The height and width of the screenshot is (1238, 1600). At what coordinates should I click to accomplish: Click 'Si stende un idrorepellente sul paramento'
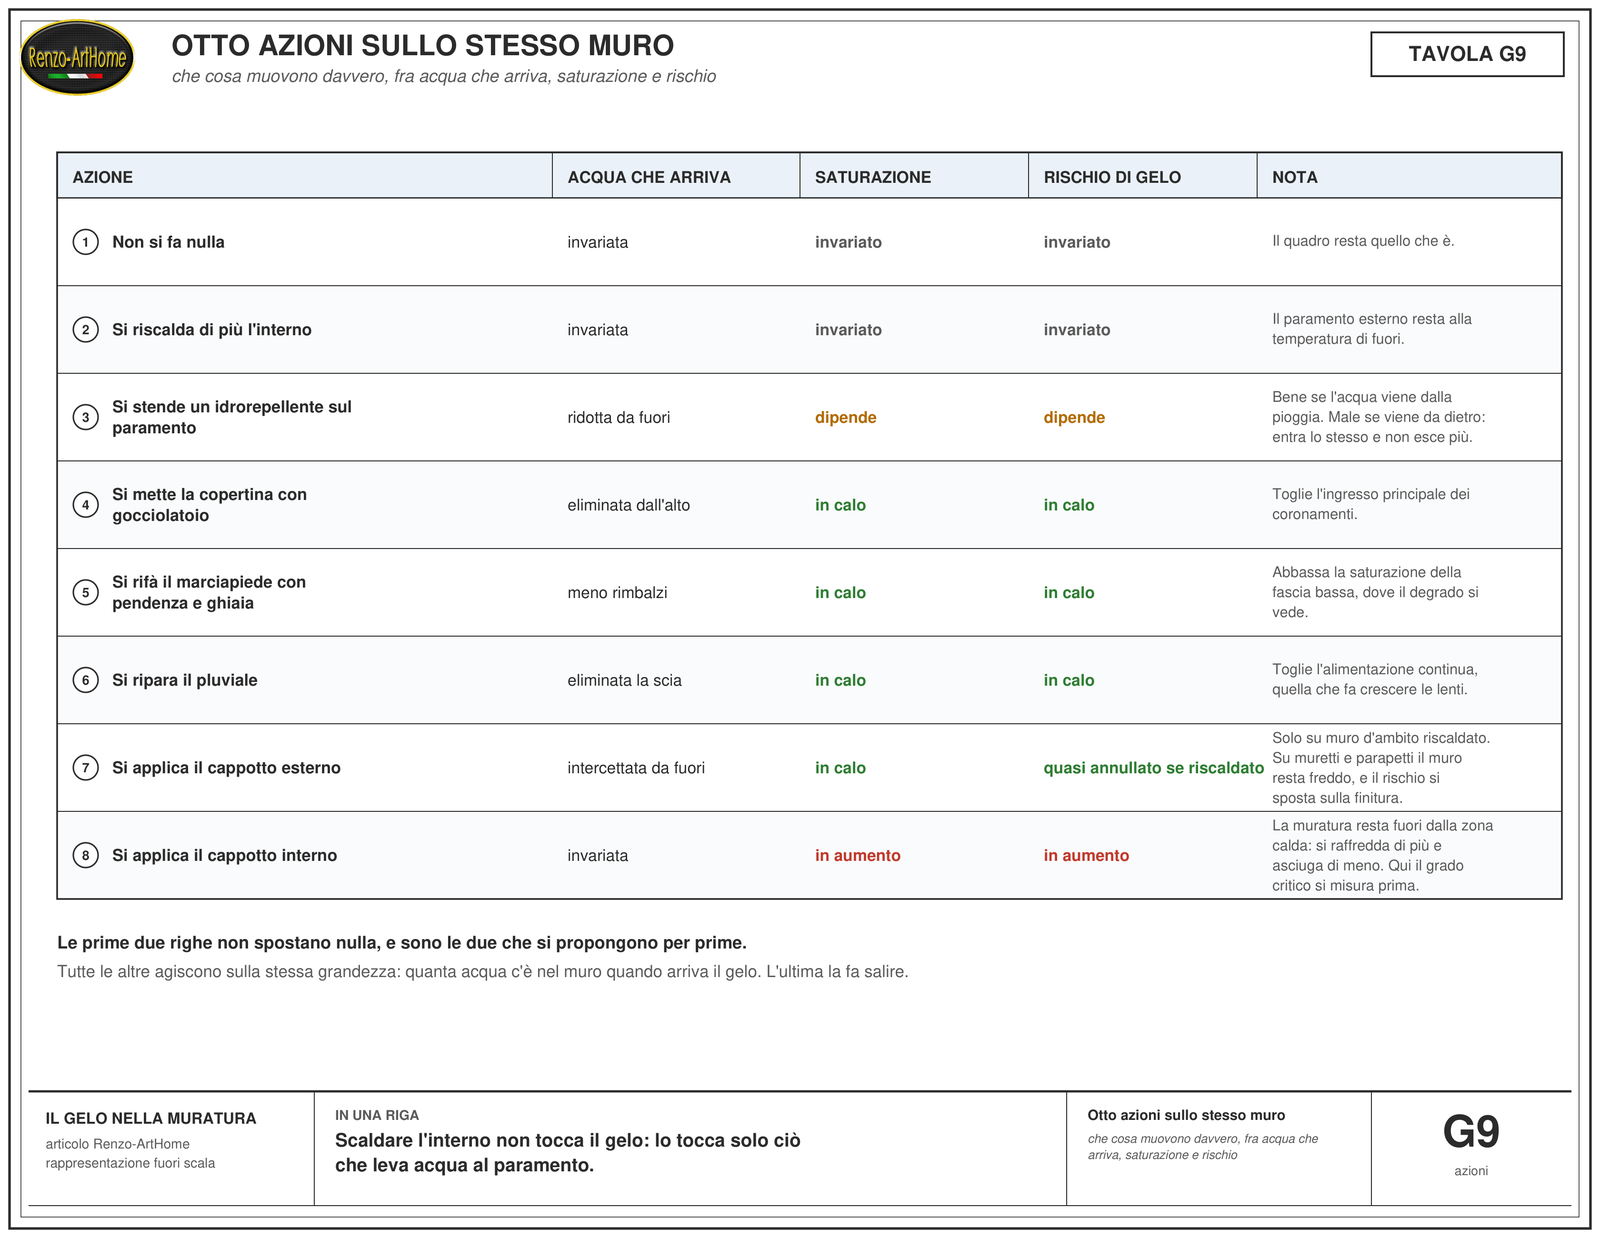point(232,417)
